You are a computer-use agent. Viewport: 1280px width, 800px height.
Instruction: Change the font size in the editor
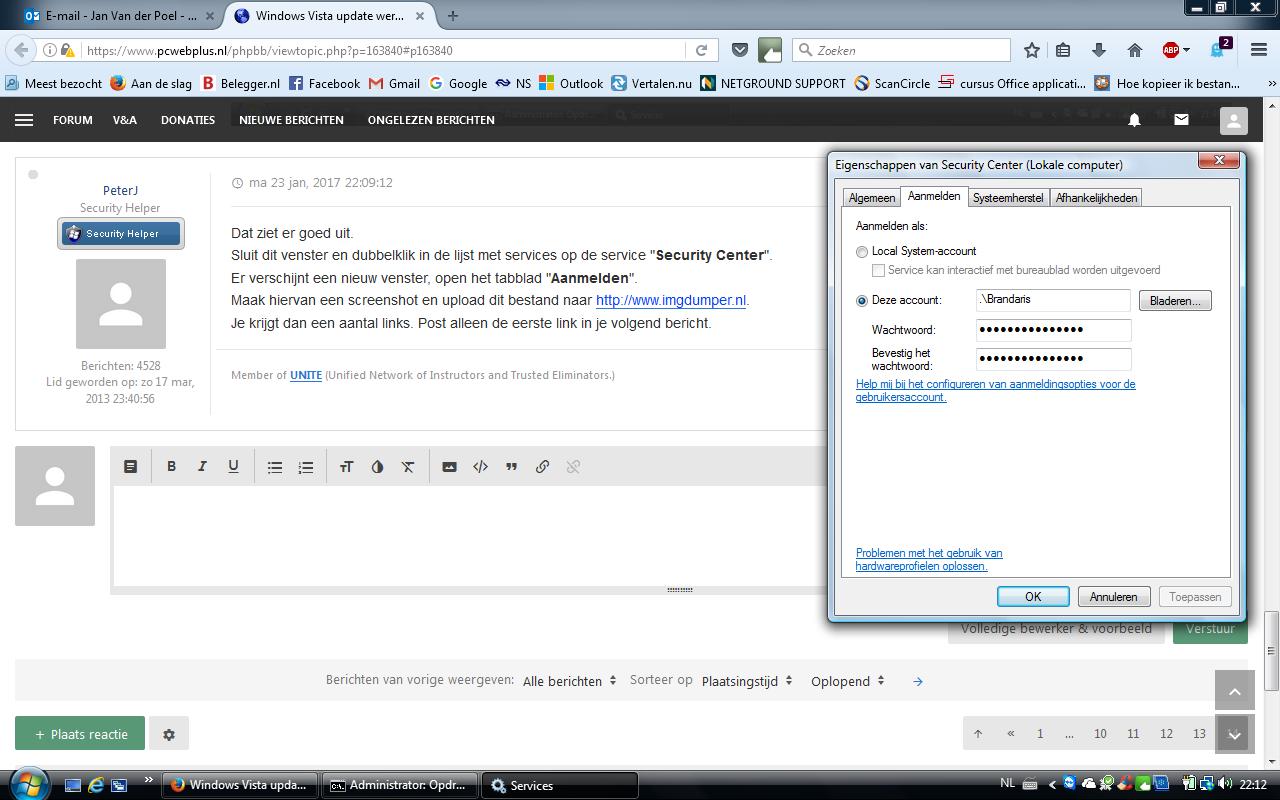click(346, 467)
